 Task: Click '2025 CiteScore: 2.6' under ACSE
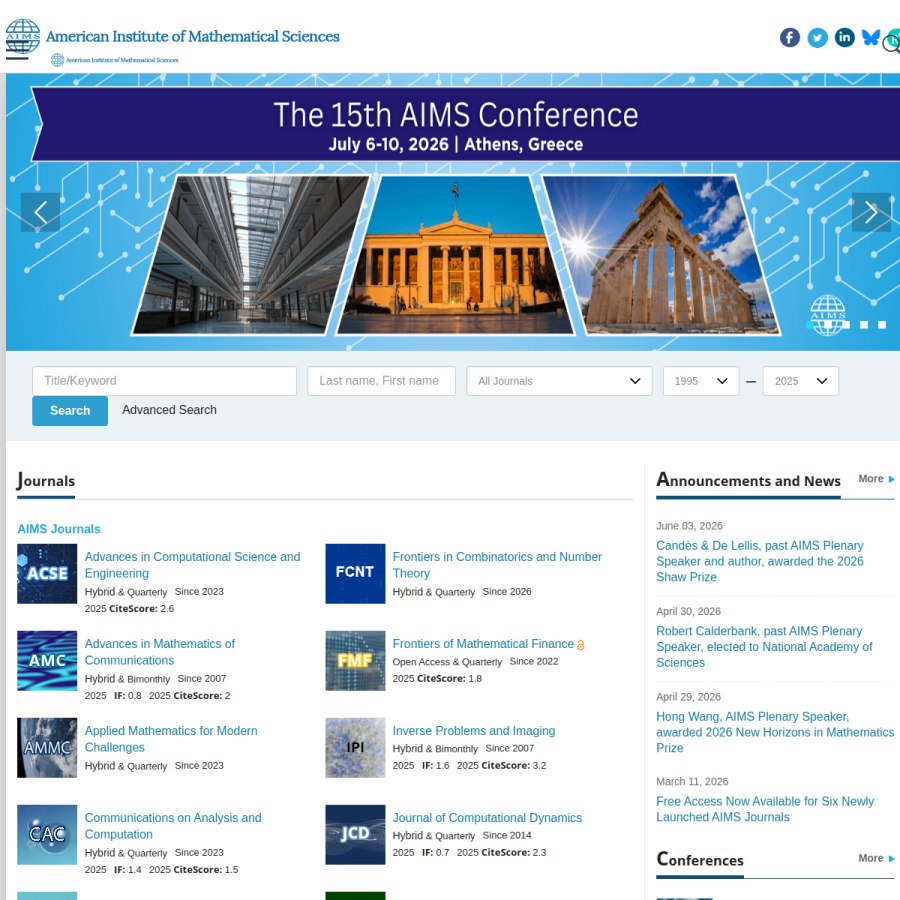(129, 608)
